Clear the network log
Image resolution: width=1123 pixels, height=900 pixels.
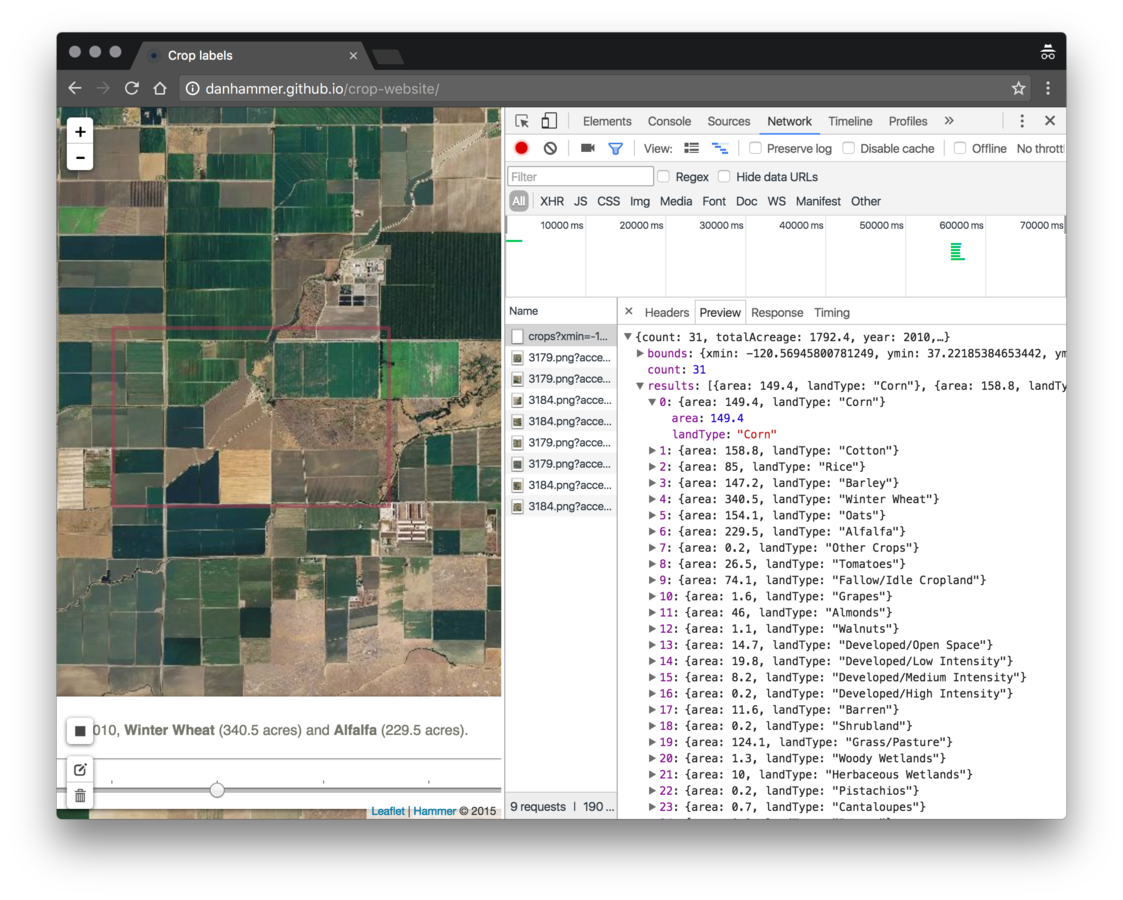click(550, 148)
